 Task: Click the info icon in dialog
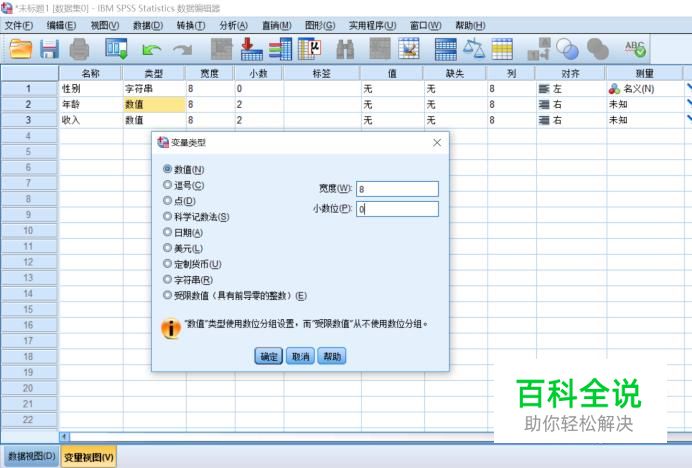(171, 328)
